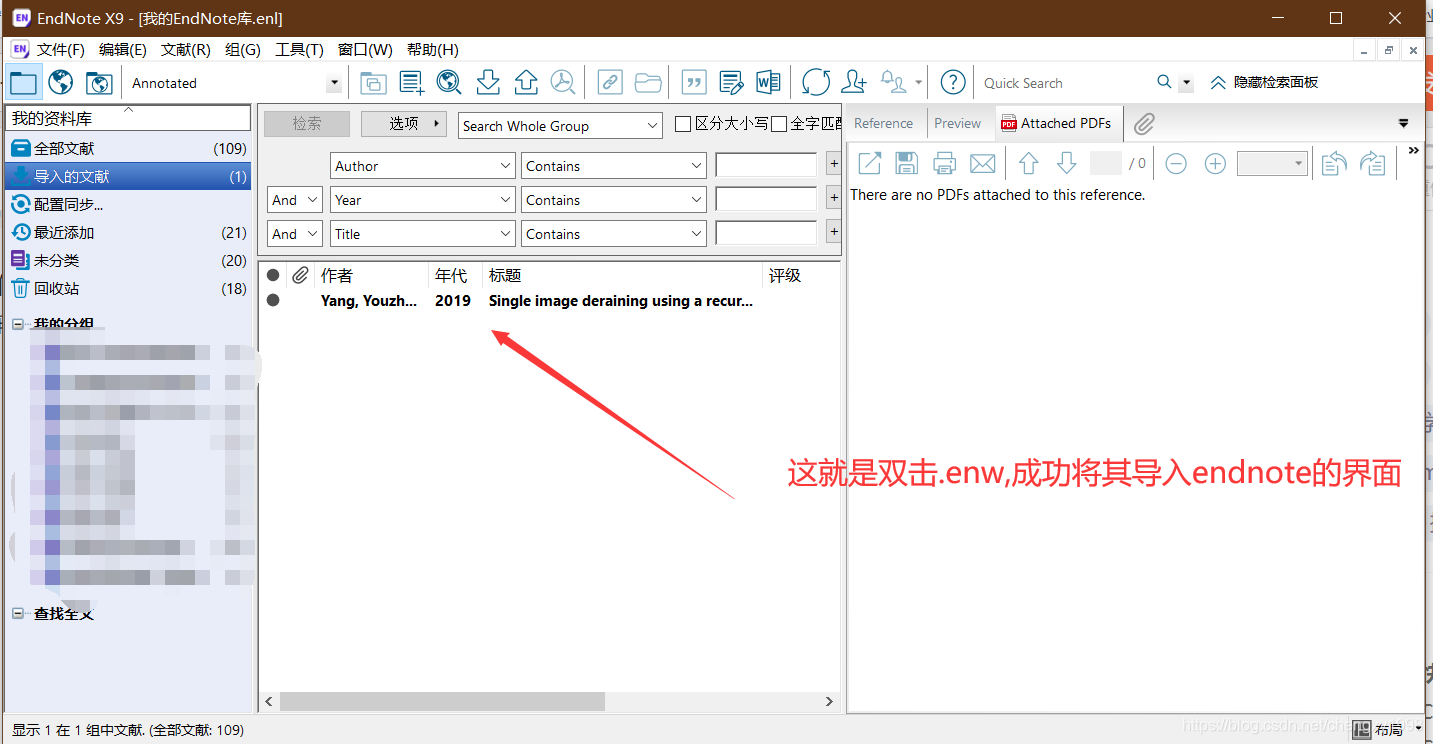This screenshot has width=1433, height=744.
Task: Rotate PDF counterclockwise icon
Action: [x=1334, y=163]
